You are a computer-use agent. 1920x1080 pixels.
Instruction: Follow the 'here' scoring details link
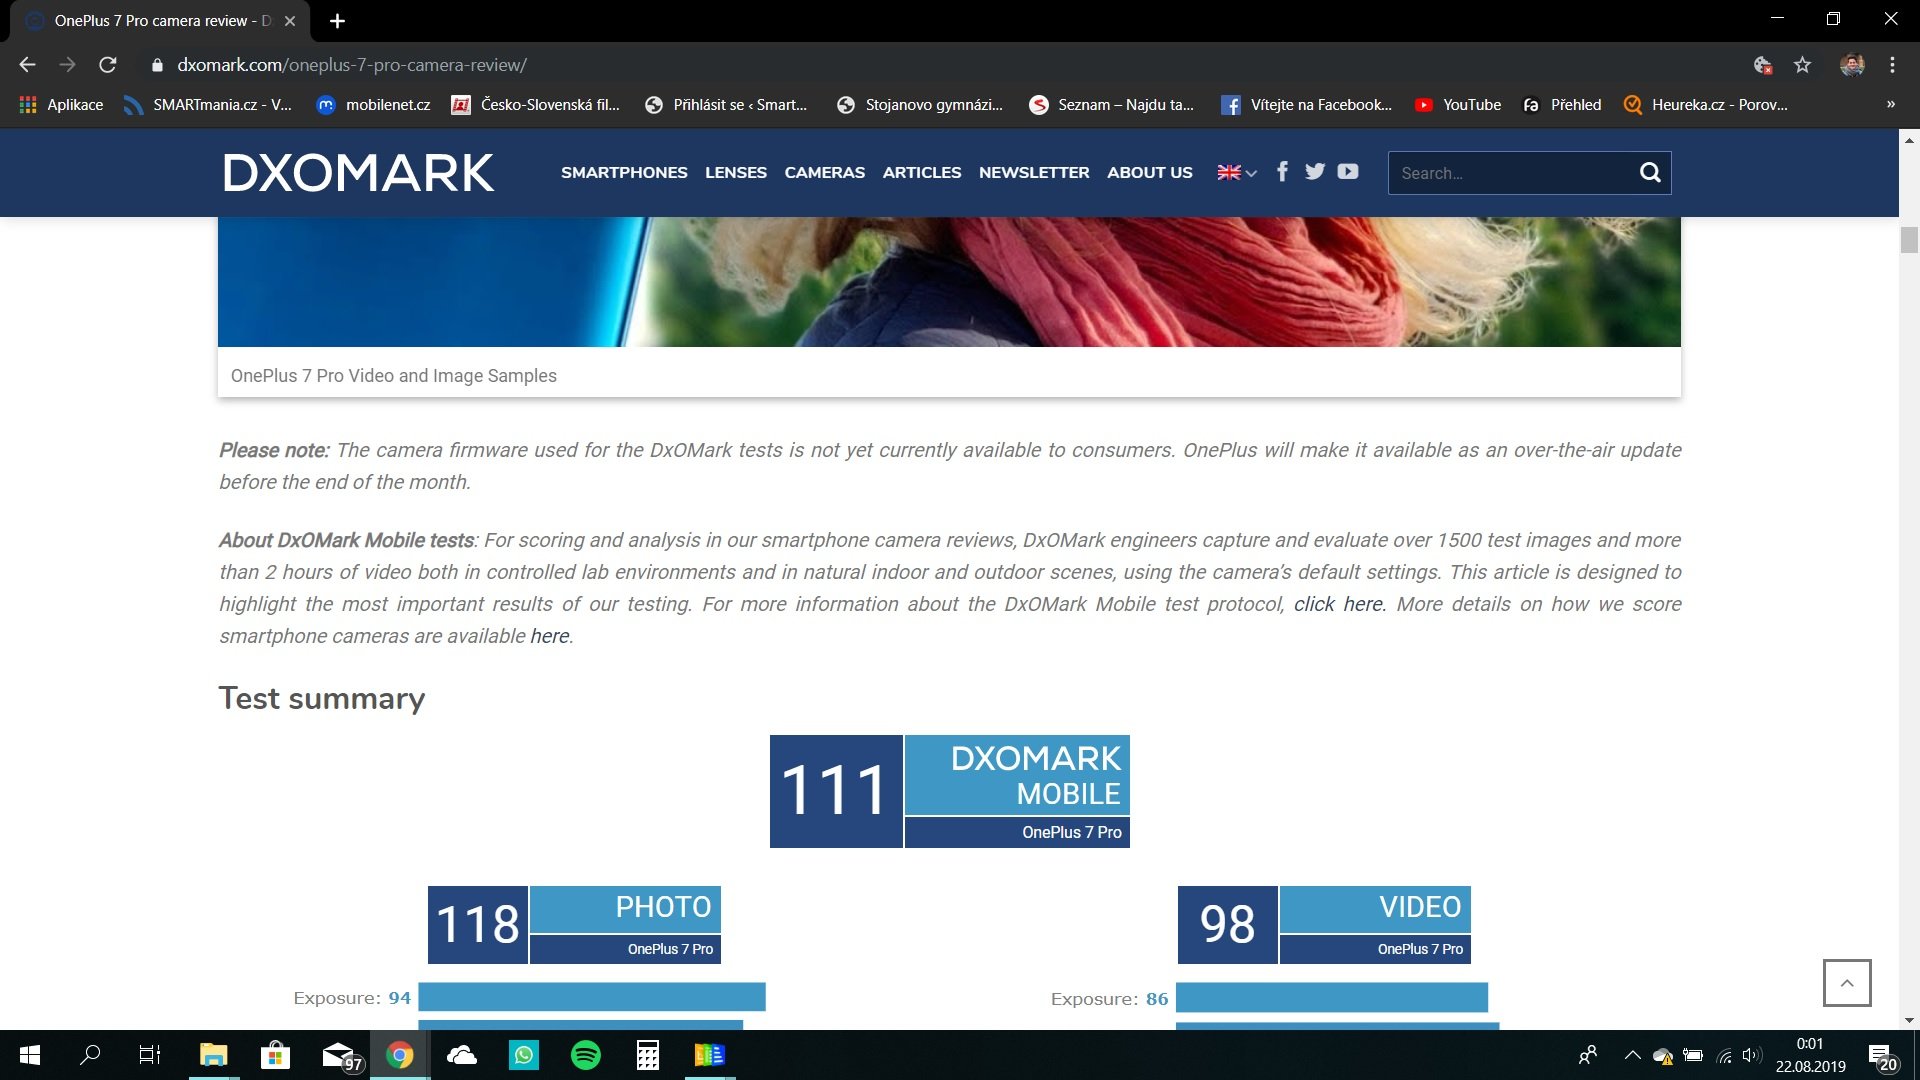click(550, 636)
